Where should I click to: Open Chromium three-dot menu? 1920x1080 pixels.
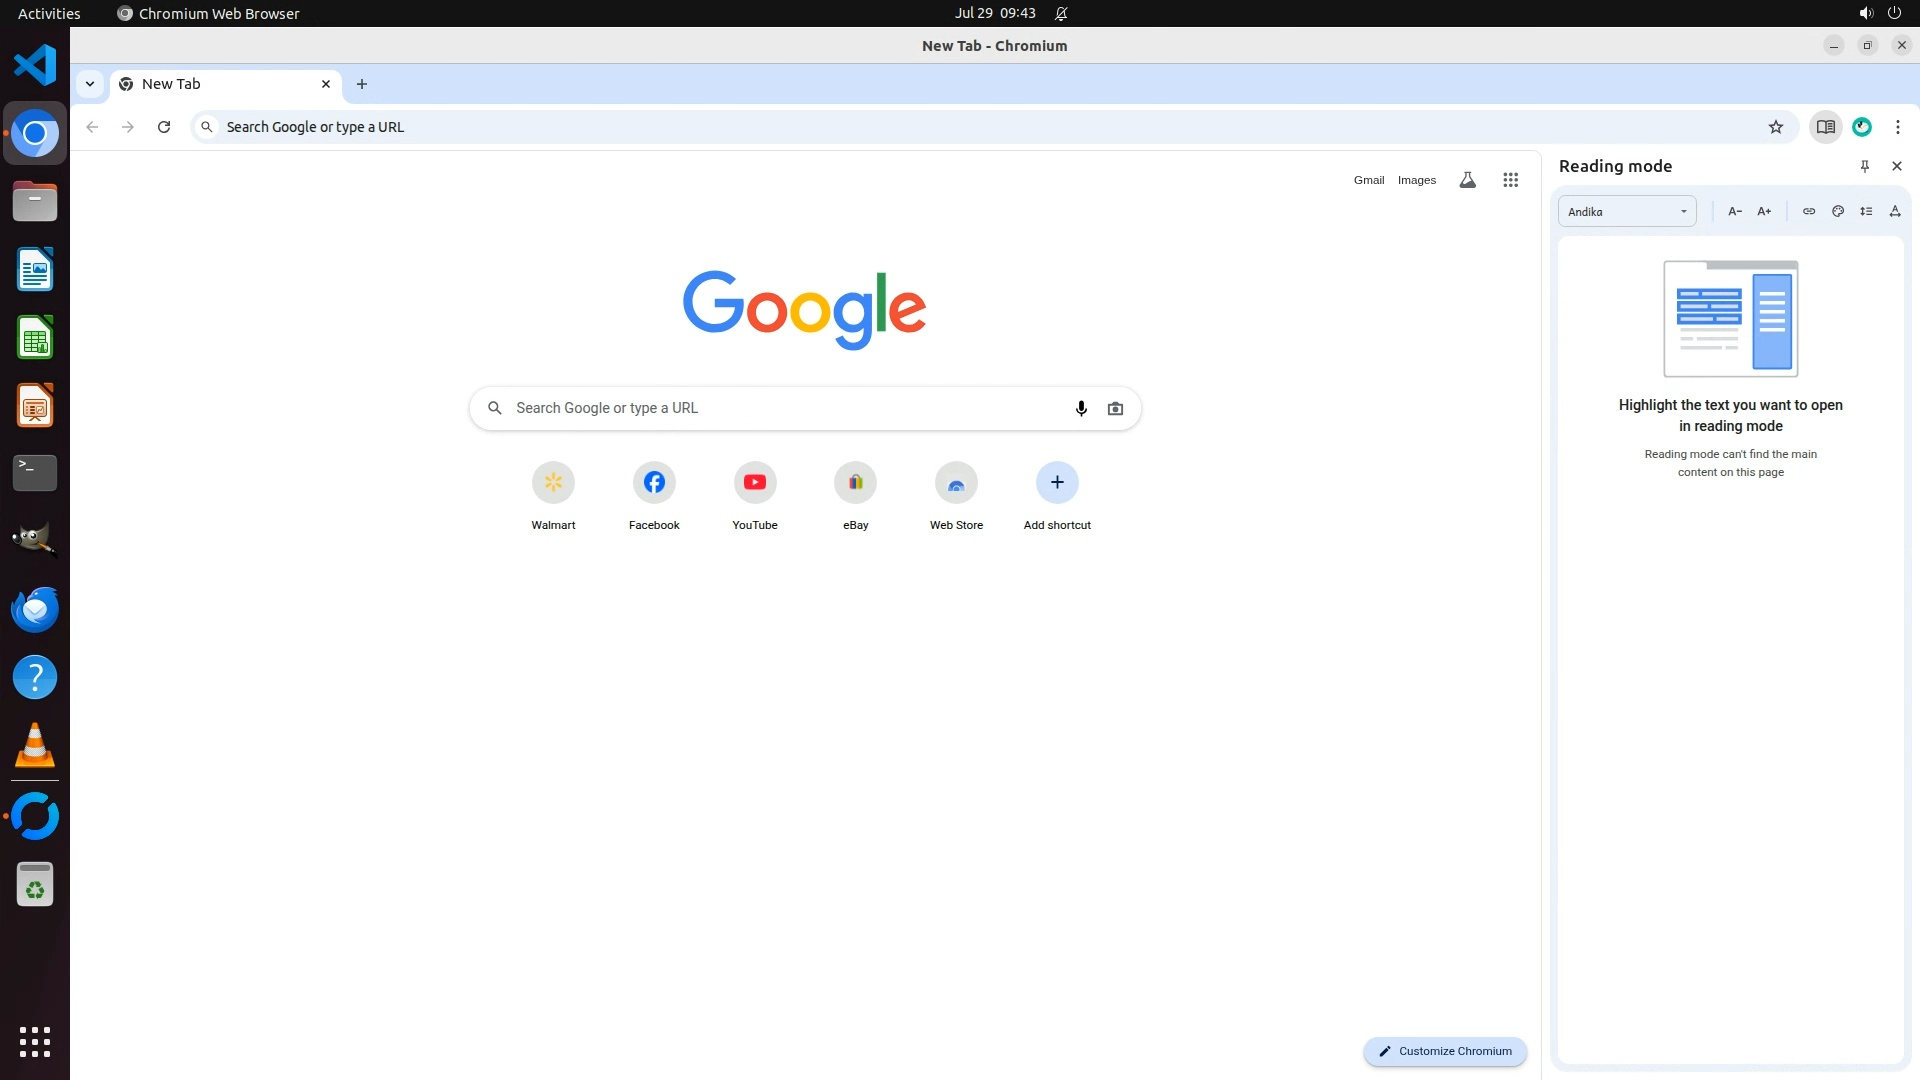[x=1897, y=127]
